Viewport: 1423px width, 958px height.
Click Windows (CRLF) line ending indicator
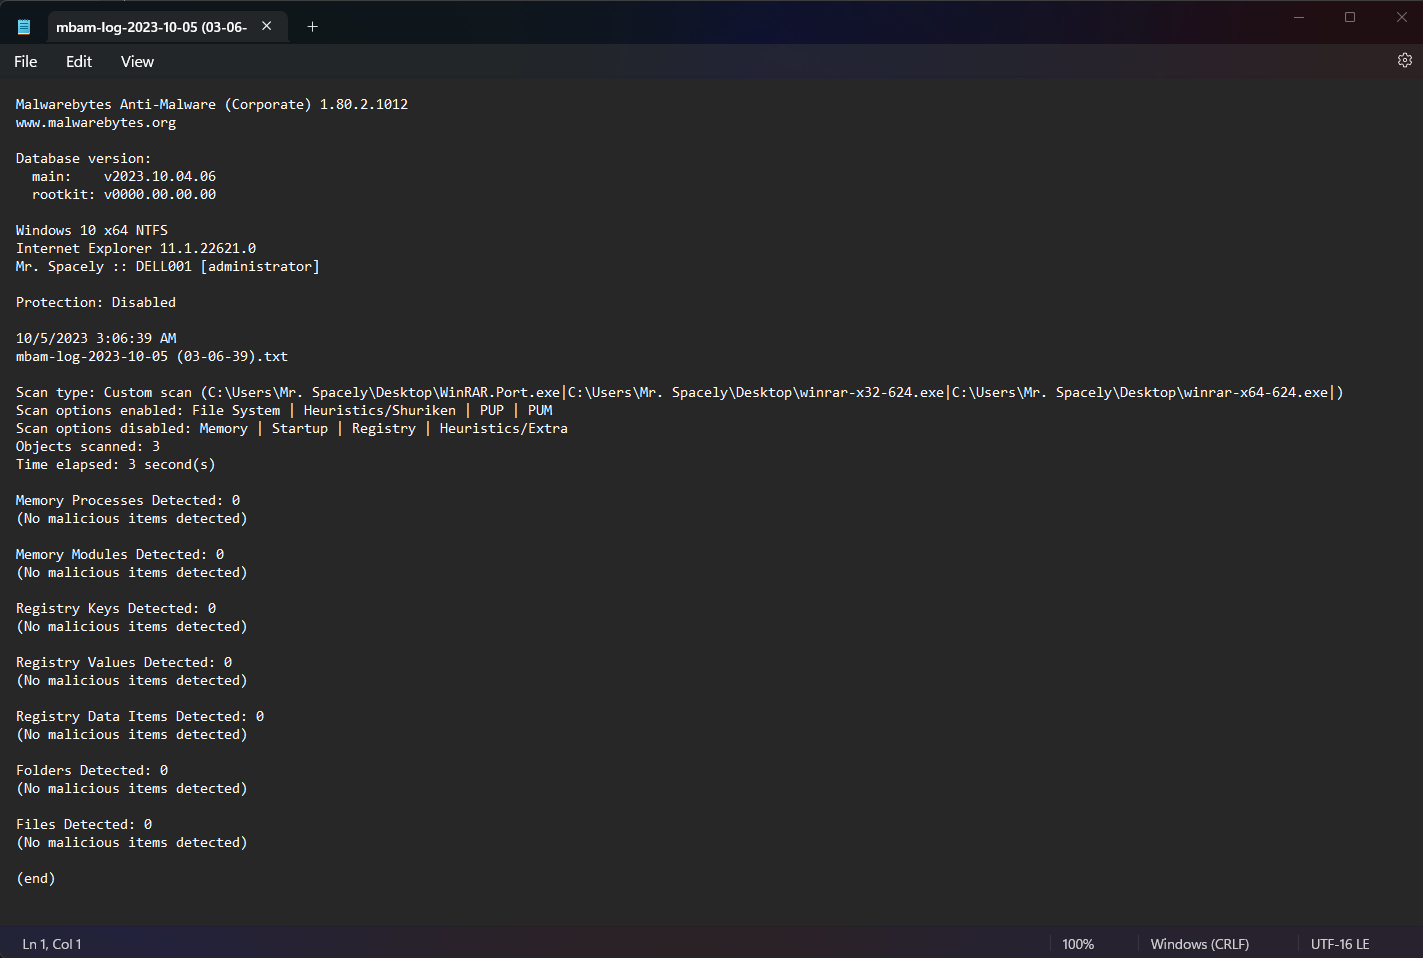tap(1199, 944)
